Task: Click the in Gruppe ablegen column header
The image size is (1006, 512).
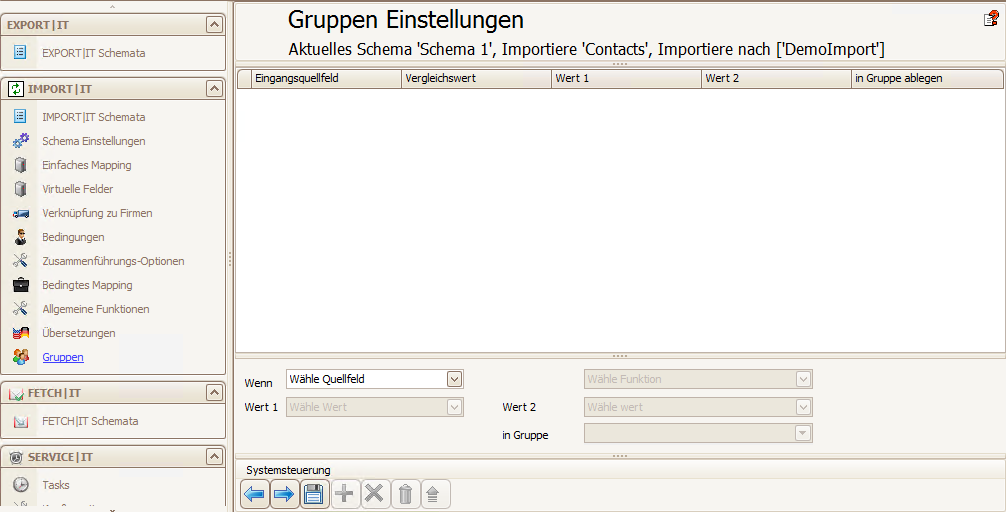Action: [927, 78]
